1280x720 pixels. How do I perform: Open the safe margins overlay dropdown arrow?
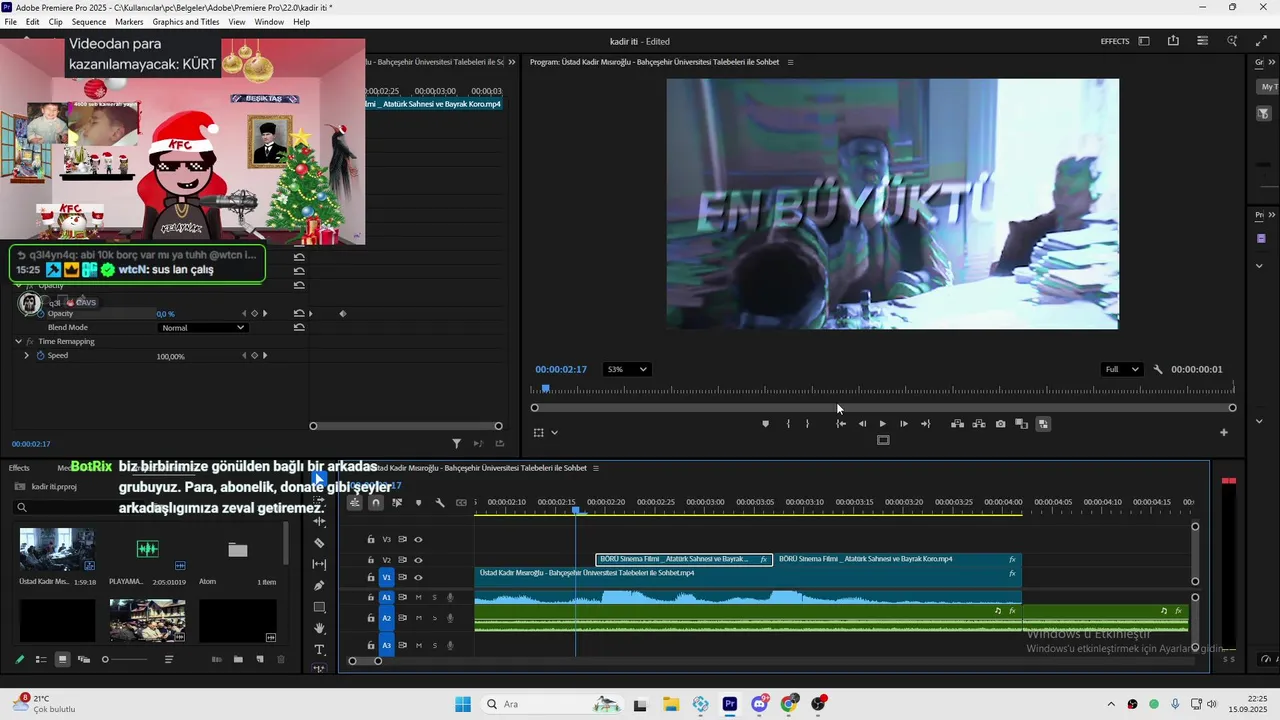(554, 433)
